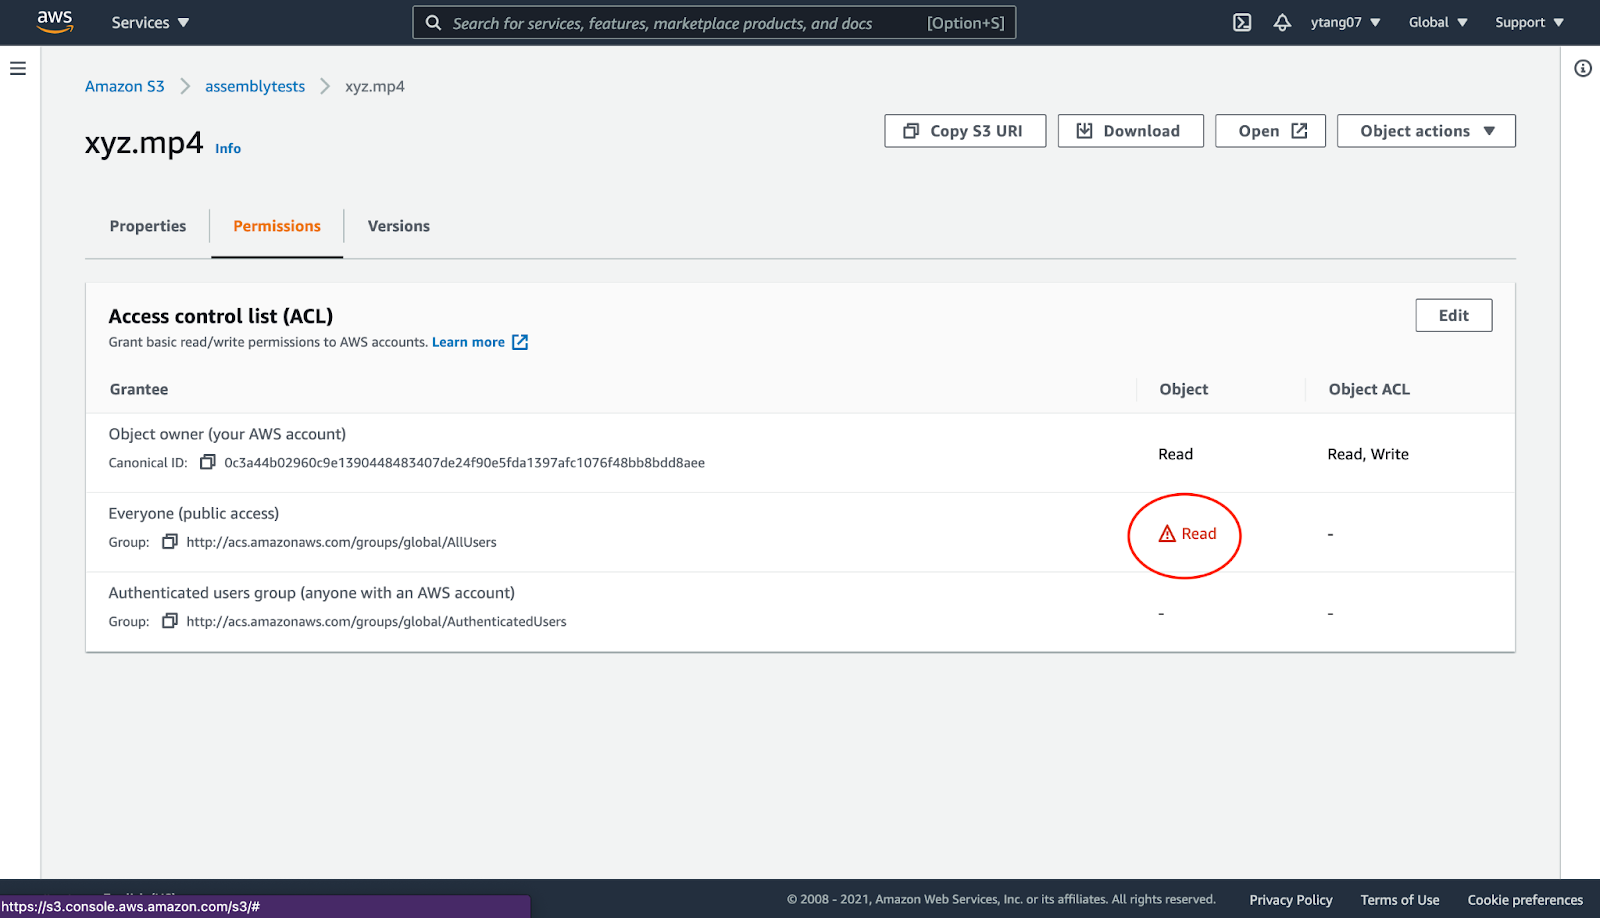Expand the Support menu
Viewport: 1600px width, 918px height.
pyautogui.click(x=1529, y=22)
